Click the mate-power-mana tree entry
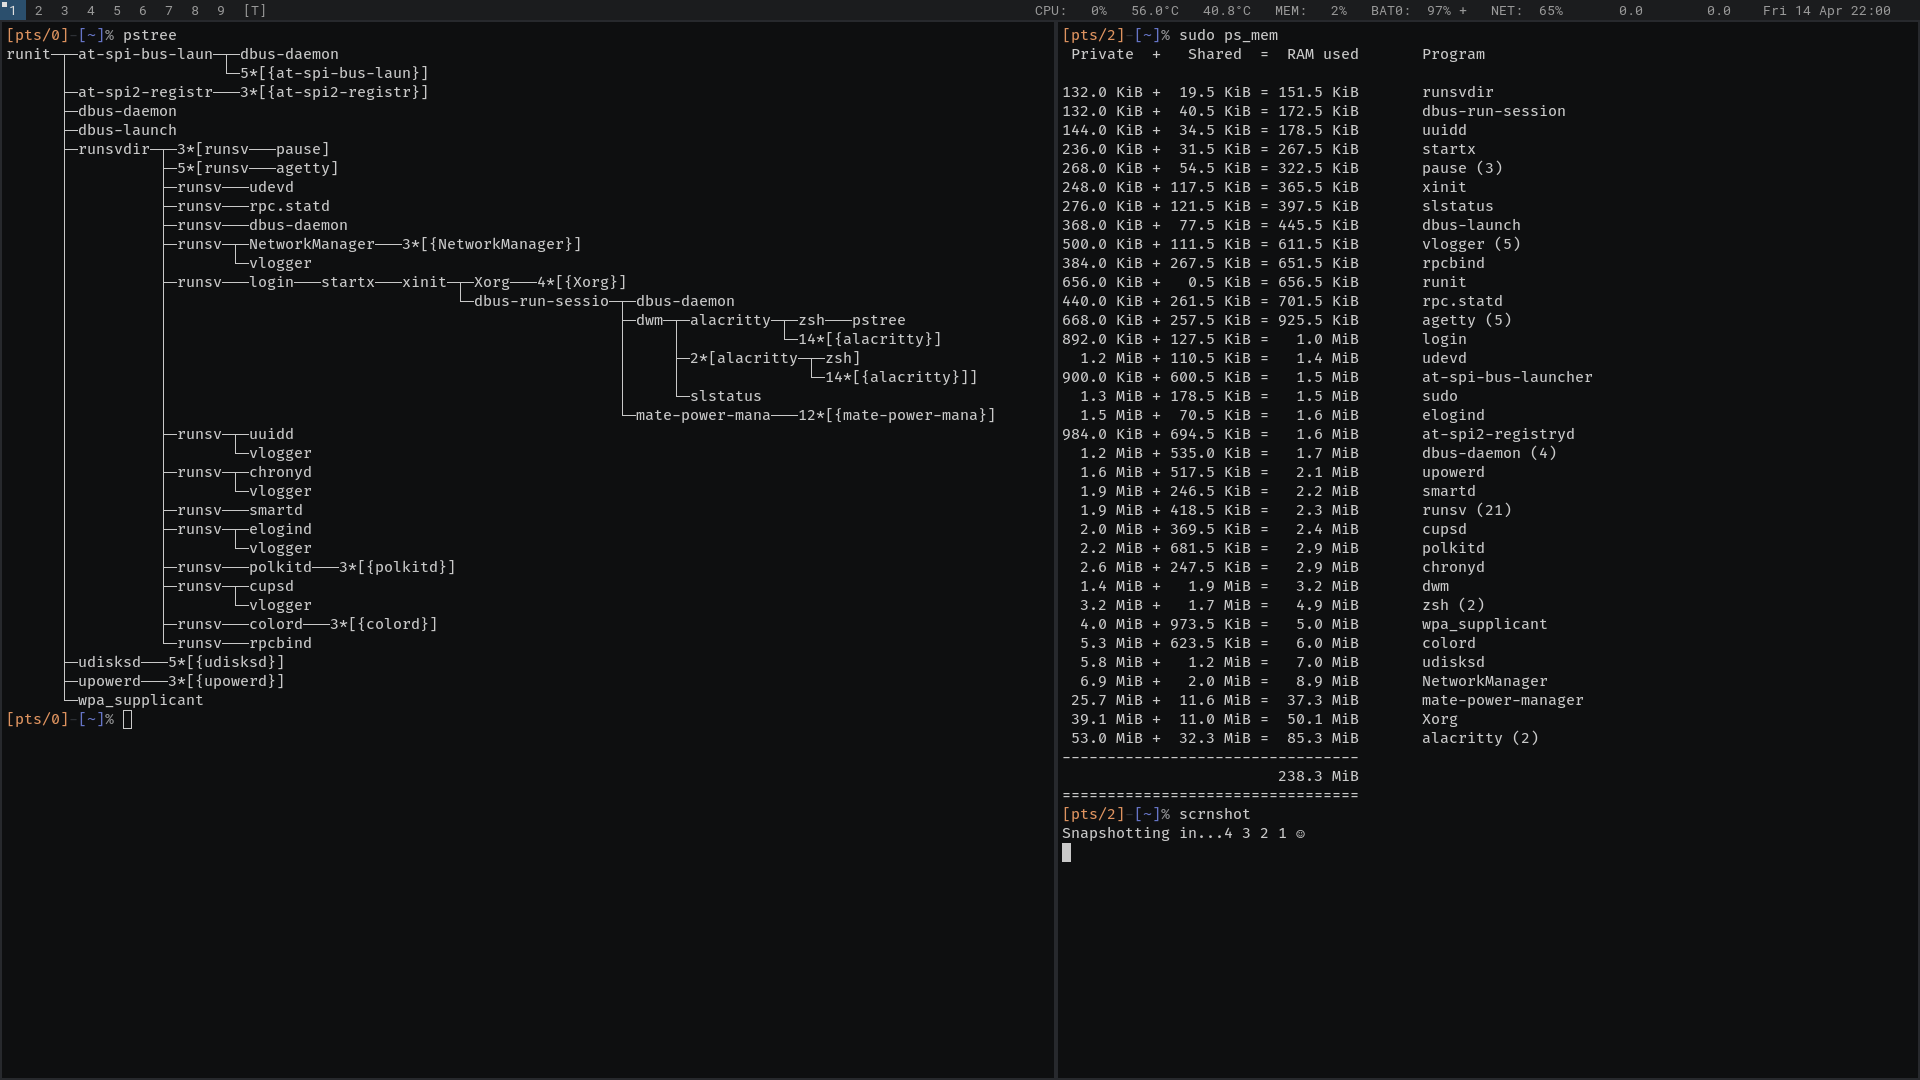The width and height of the screenshot is (1920, 1080). (702, 415)
